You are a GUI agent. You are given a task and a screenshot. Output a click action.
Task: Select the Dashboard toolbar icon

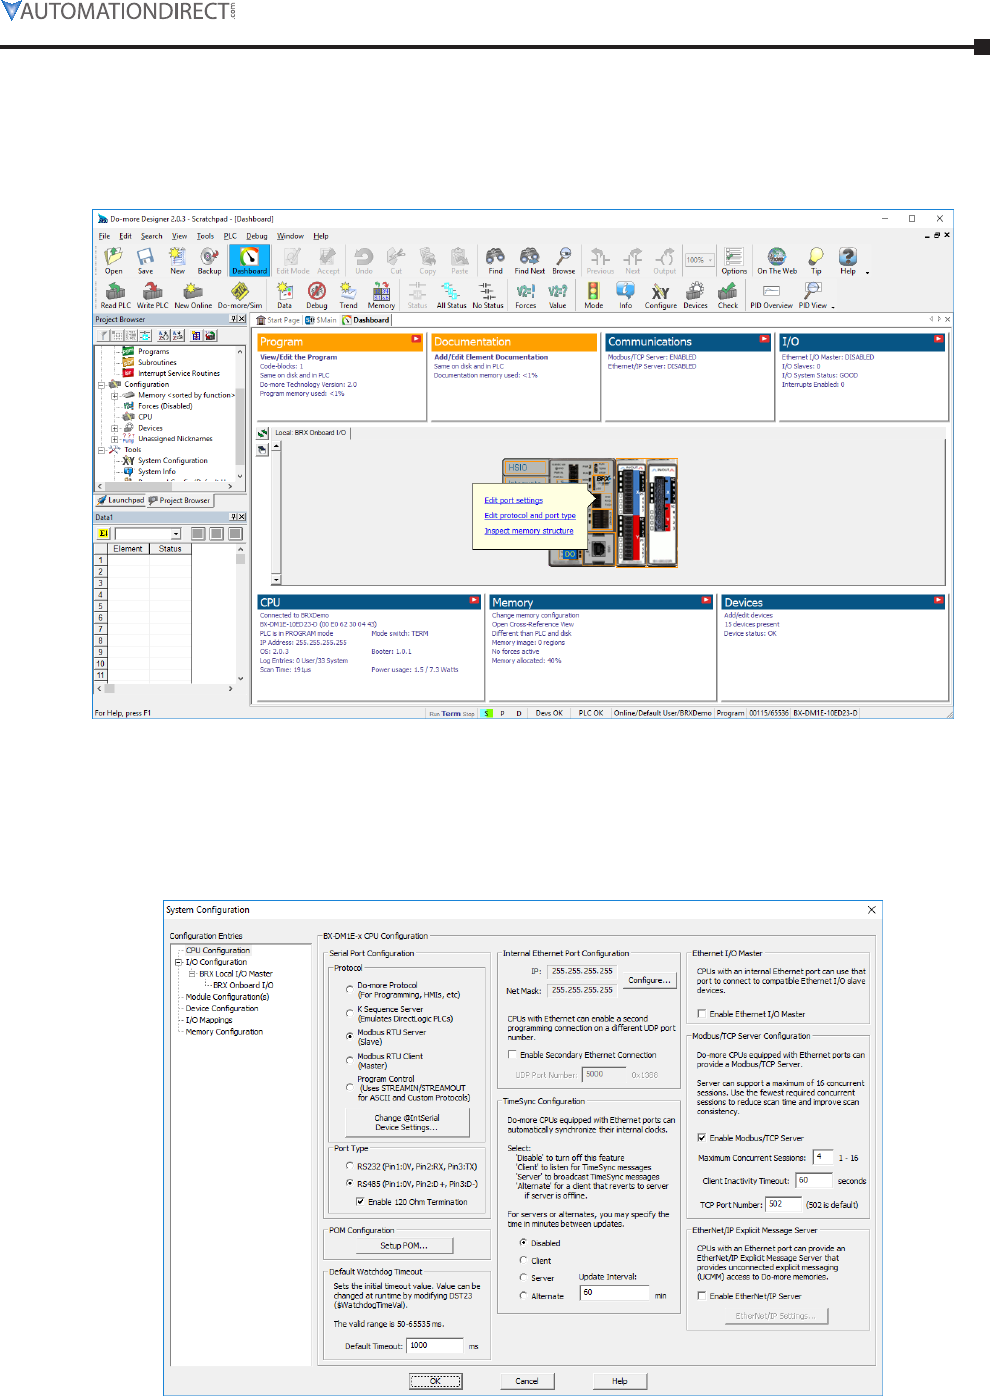[249, 260]
